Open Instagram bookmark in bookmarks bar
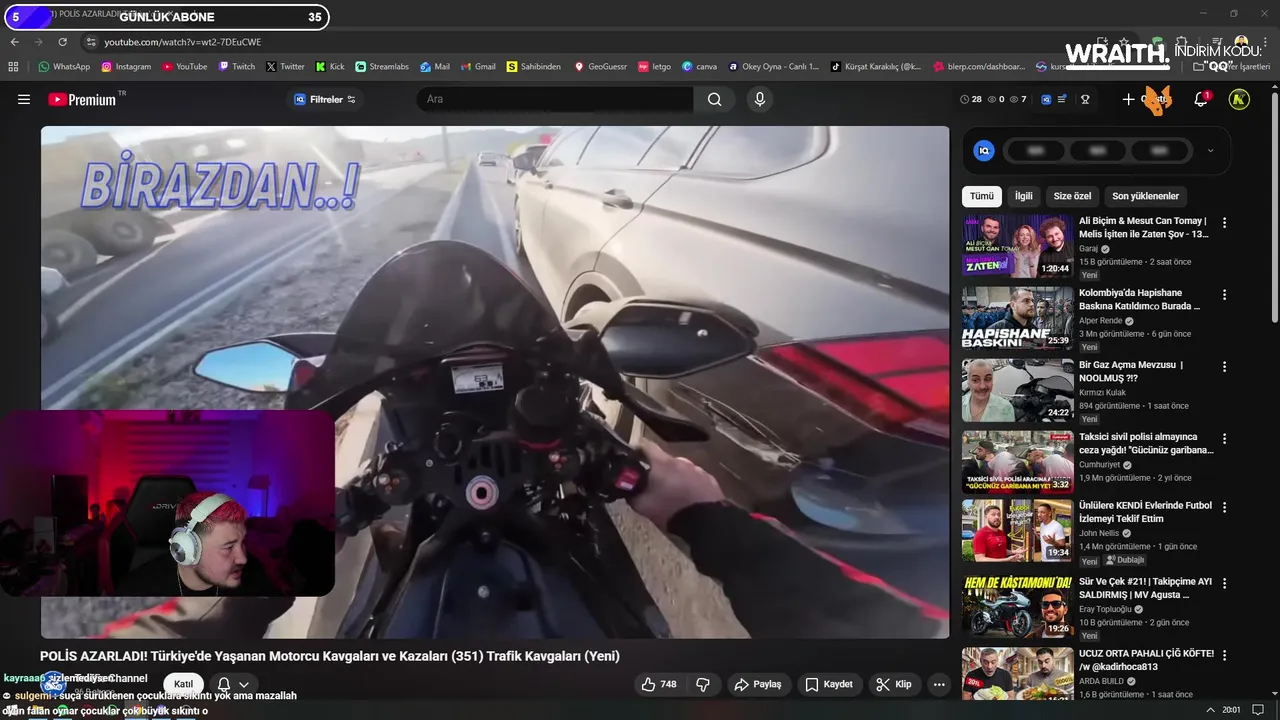The width and height of the screenshot is (1280, 720). coord(125,67)
